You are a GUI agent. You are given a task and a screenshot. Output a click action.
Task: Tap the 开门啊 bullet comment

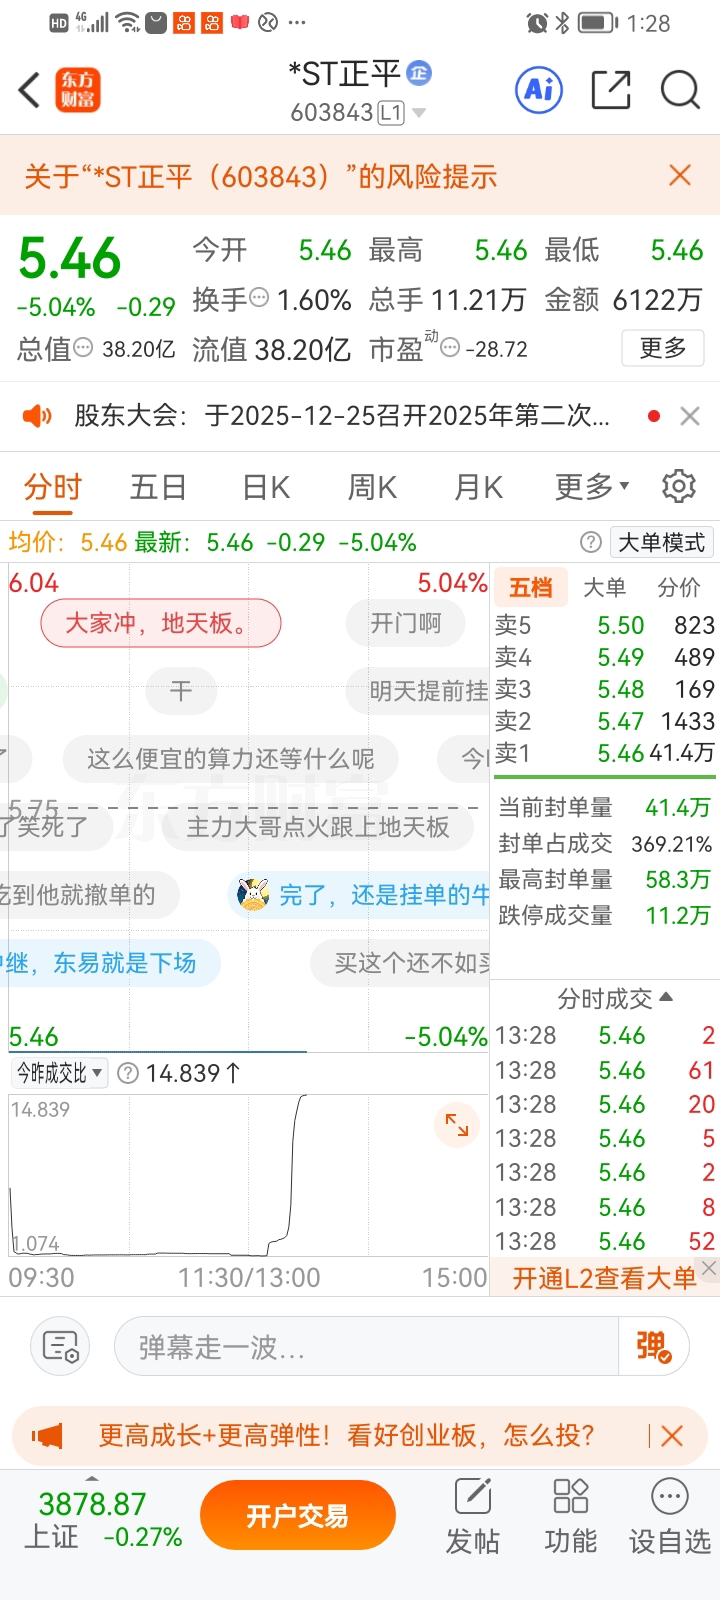click(406, 623)
